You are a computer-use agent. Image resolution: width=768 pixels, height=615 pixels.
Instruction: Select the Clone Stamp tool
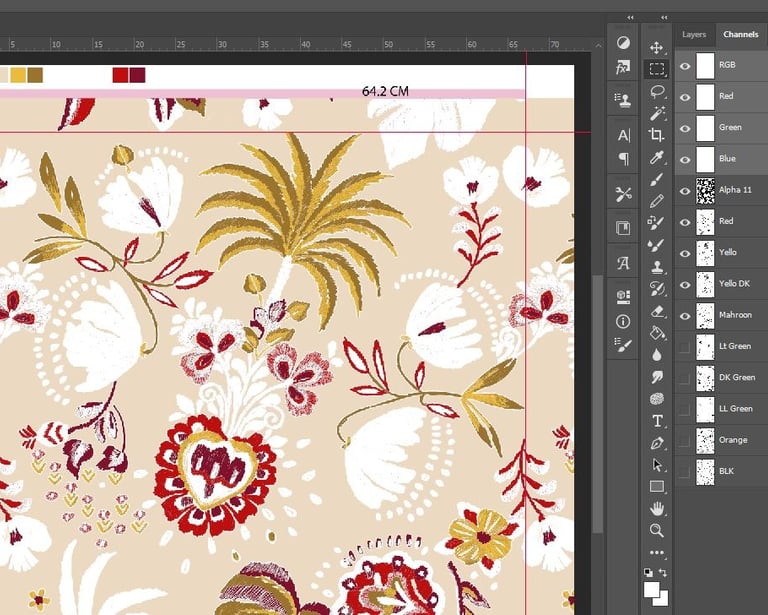pyautogui.click(x=656, y=267)
